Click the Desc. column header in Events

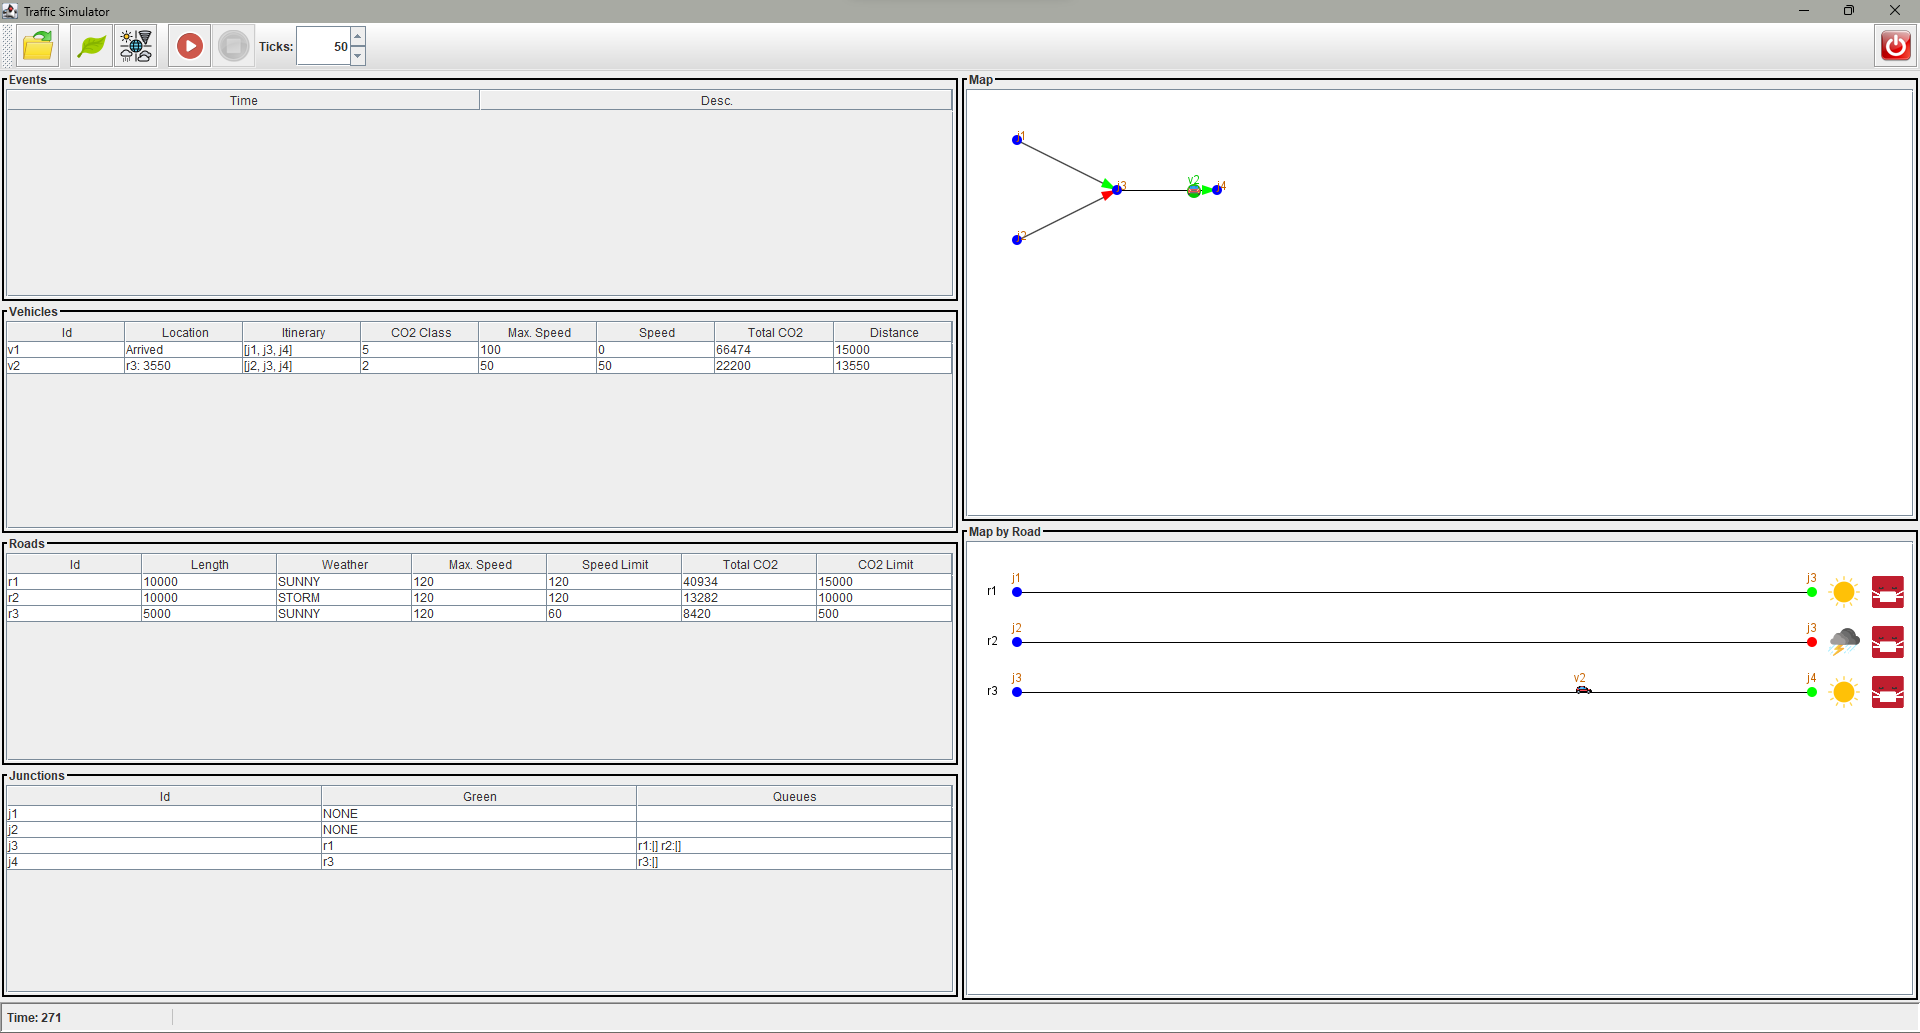(716, 100)
